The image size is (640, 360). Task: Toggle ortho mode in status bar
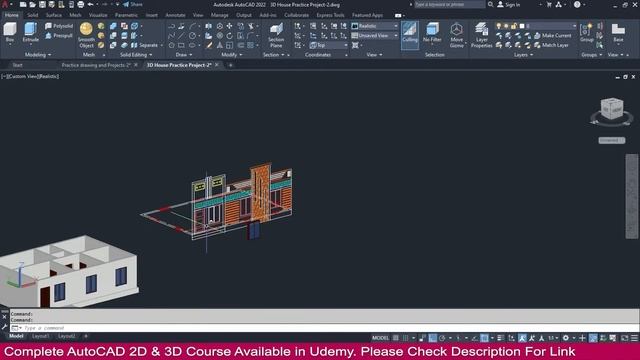point(432,338)
